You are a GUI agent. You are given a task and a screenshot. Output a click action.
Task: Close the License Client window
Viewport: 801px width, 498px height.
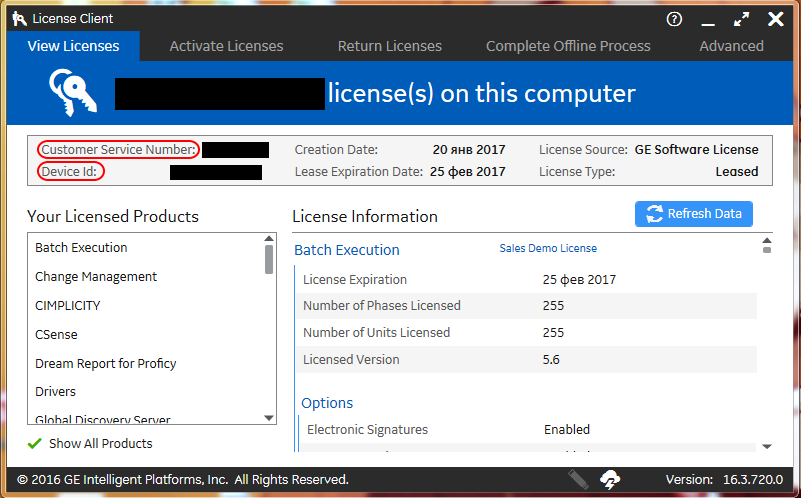[x=775, y=19]
